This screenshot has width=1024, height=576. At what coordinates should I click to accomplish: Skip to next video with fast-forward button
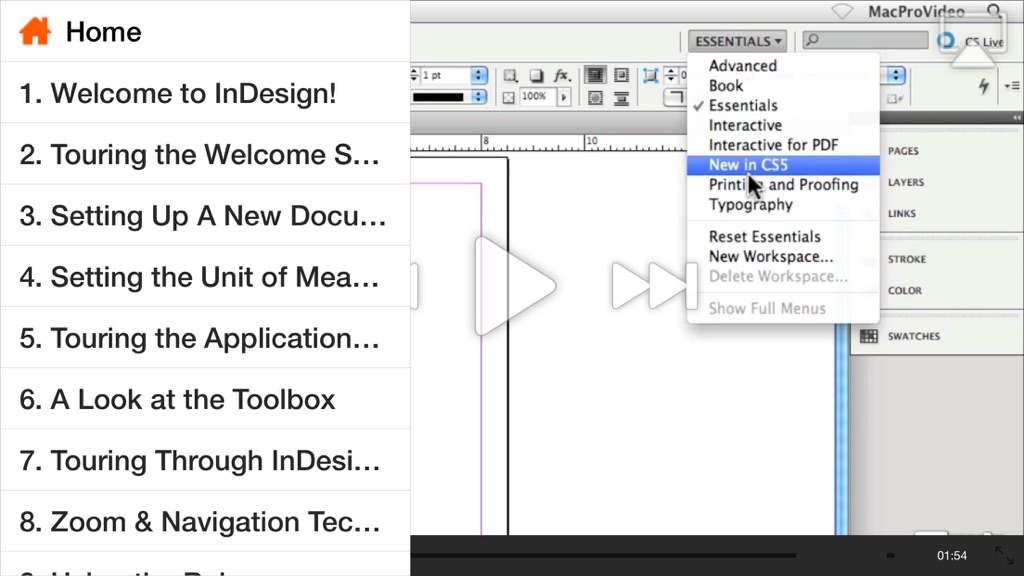654,286
